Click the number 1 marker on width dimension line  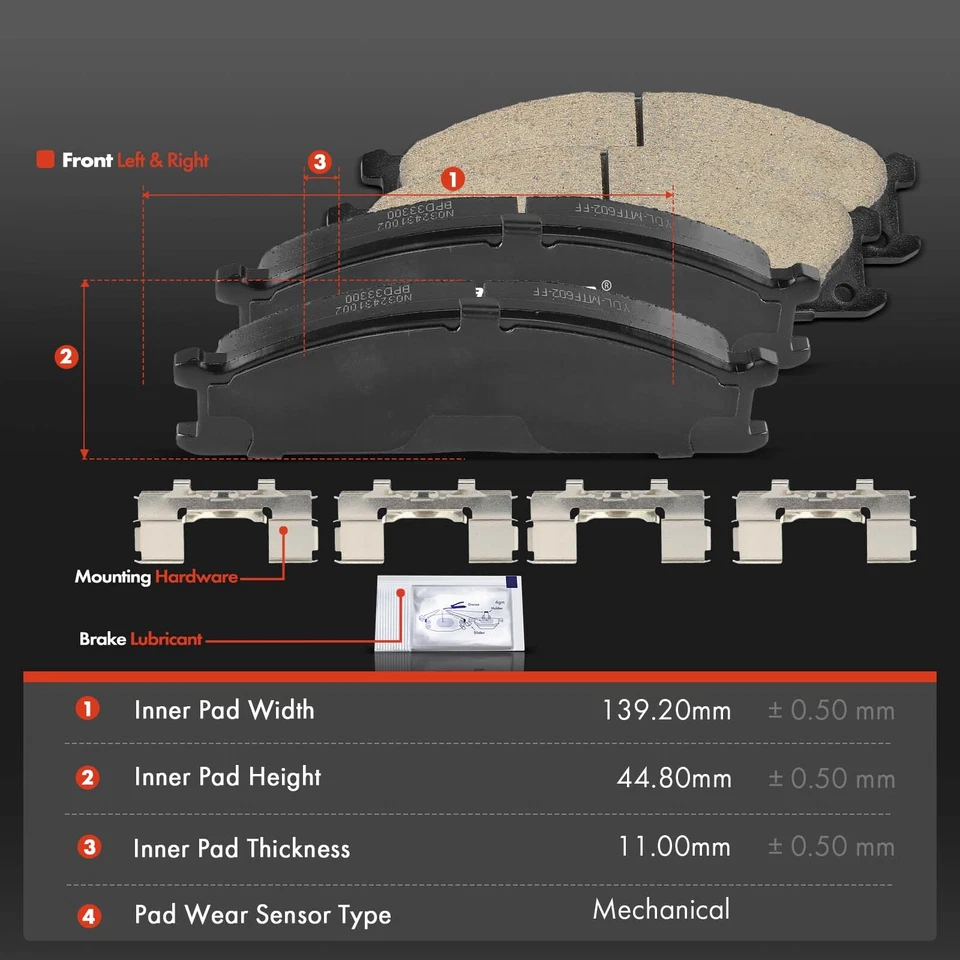tap(453, 179)
